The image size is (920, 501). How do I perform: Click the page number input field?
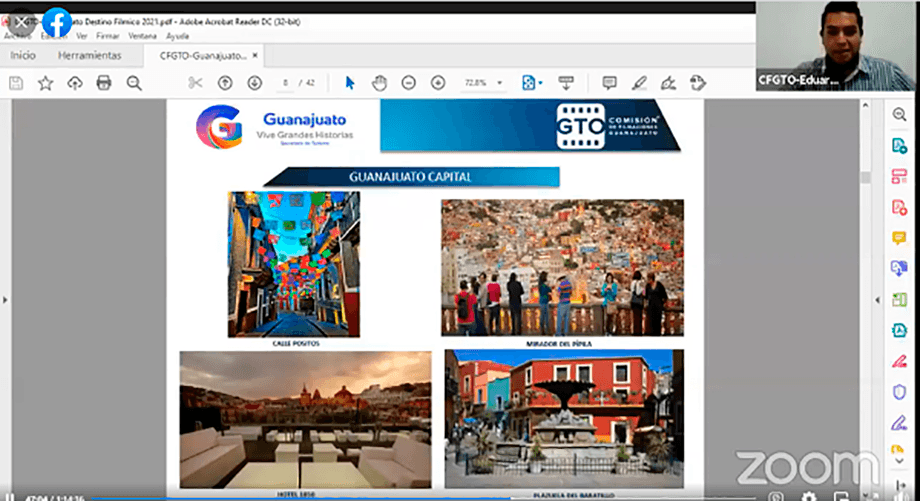(x=286, y=83)
